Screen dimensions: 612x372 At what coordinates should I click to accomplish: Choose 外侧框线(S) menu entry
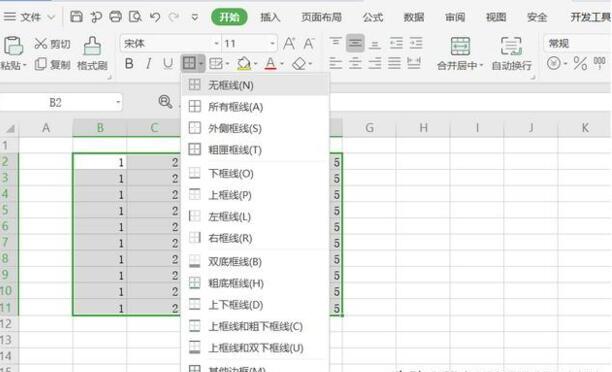click(255, 128)
